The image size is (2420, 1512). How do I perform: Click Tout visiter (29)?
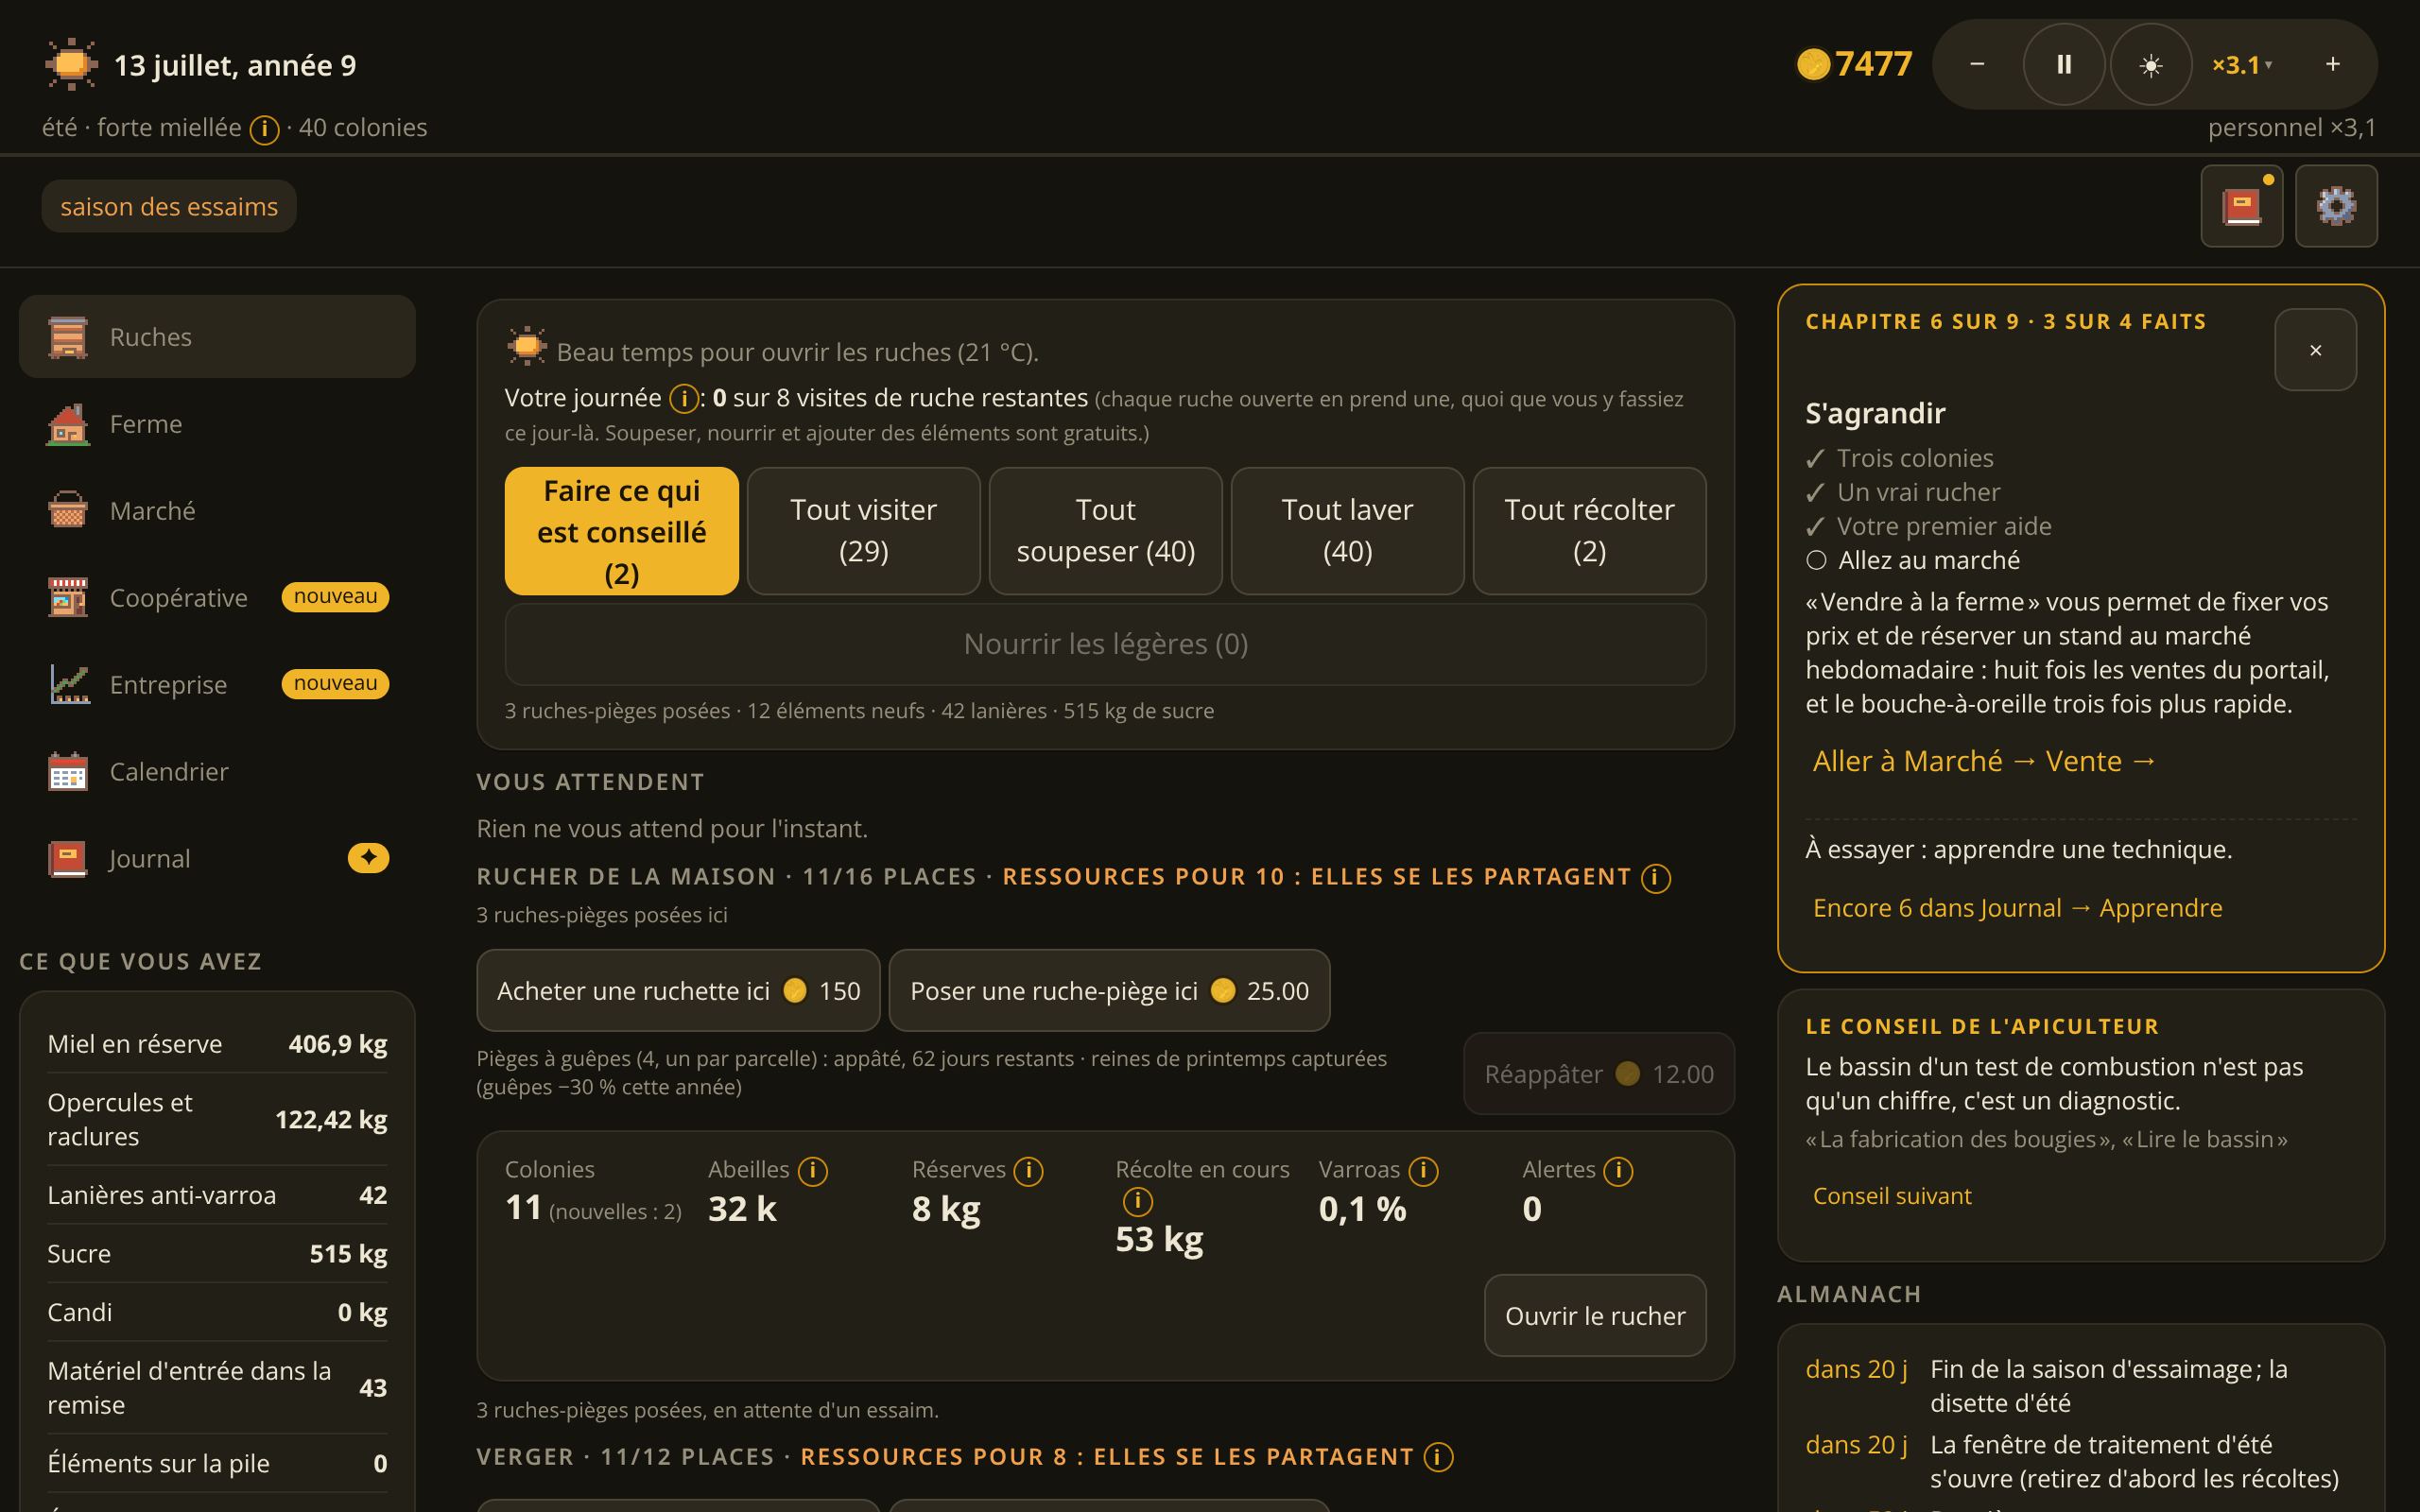pyautogui.click(x=864, y=531)
